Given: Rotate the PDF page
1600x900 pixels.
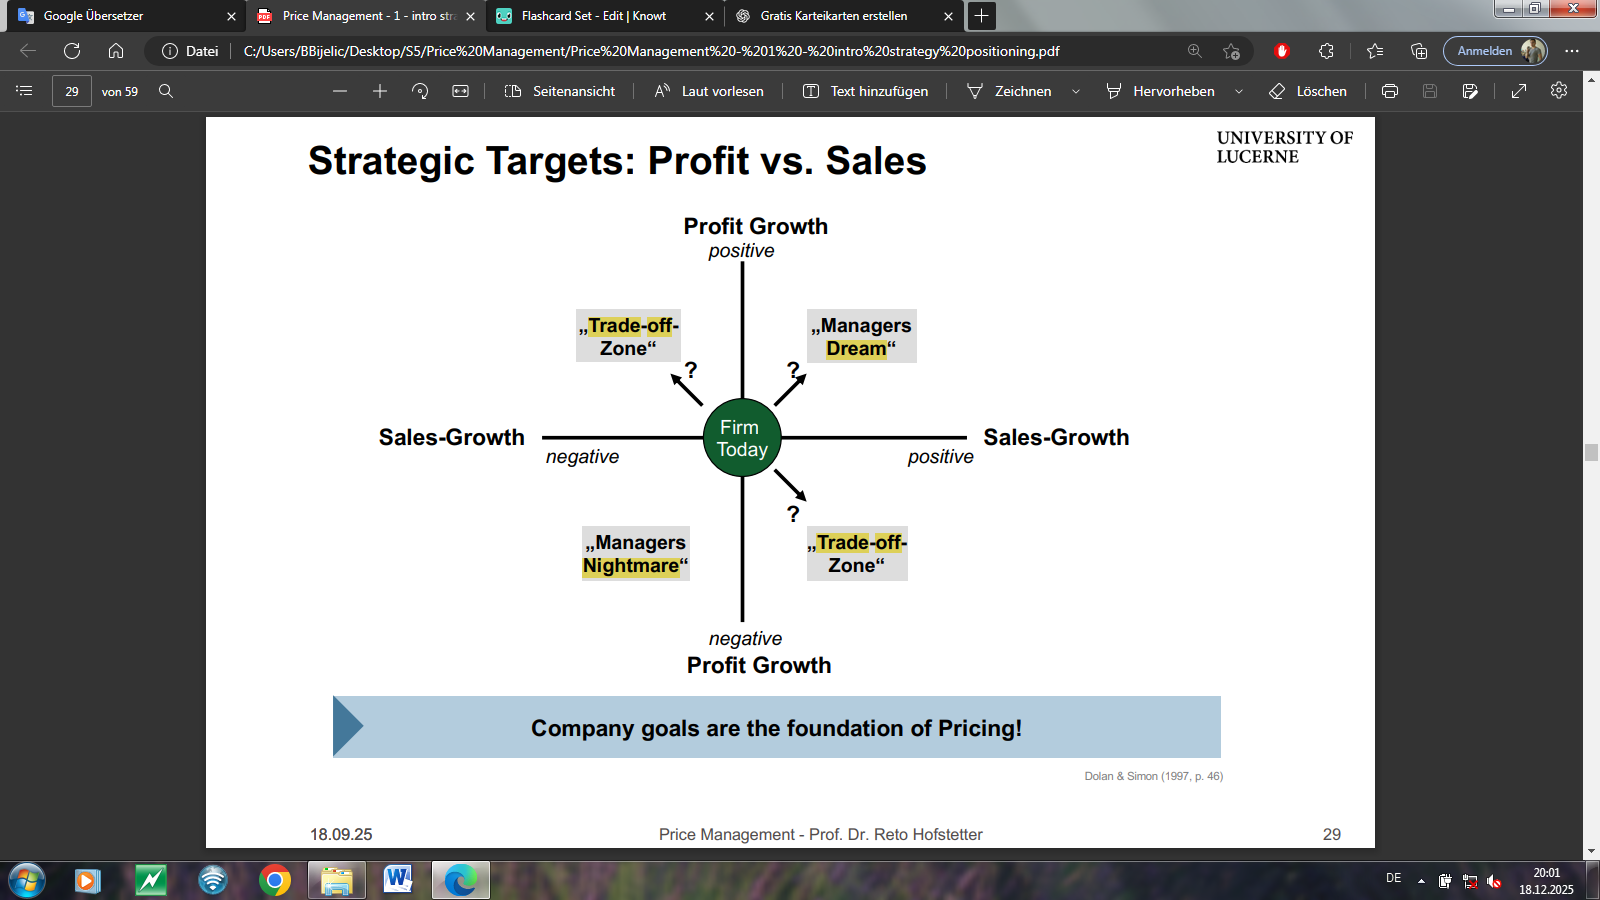Looking at the screenshot, I should point(420,91).
